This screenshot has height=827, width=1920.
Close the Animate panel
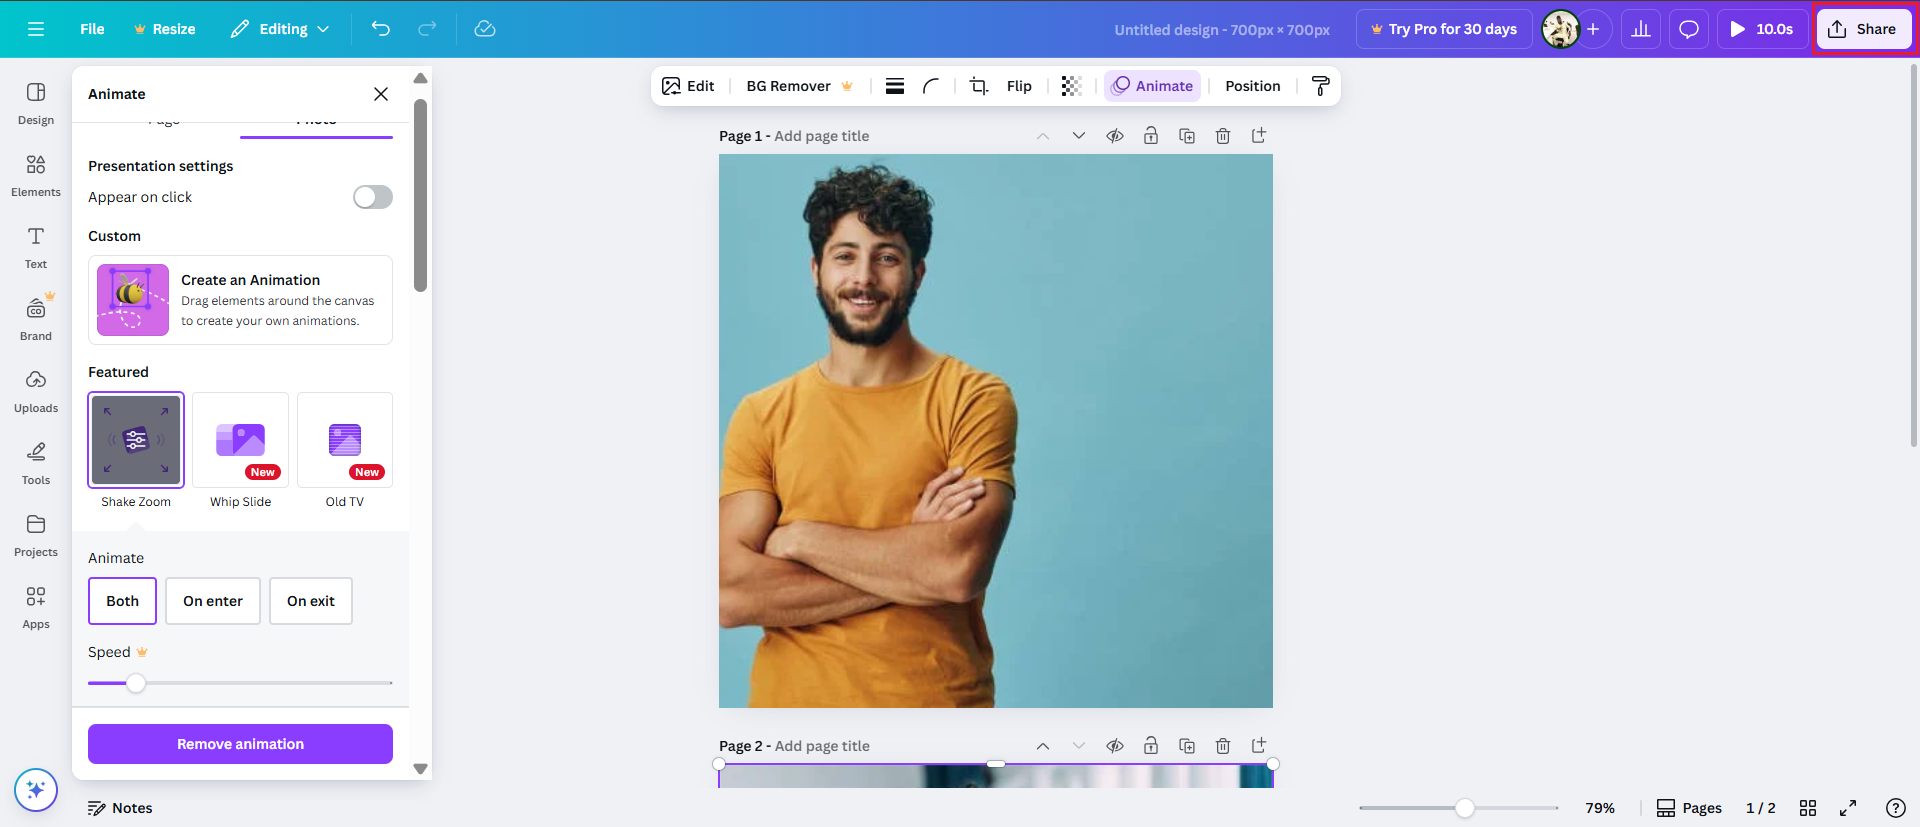381,94
